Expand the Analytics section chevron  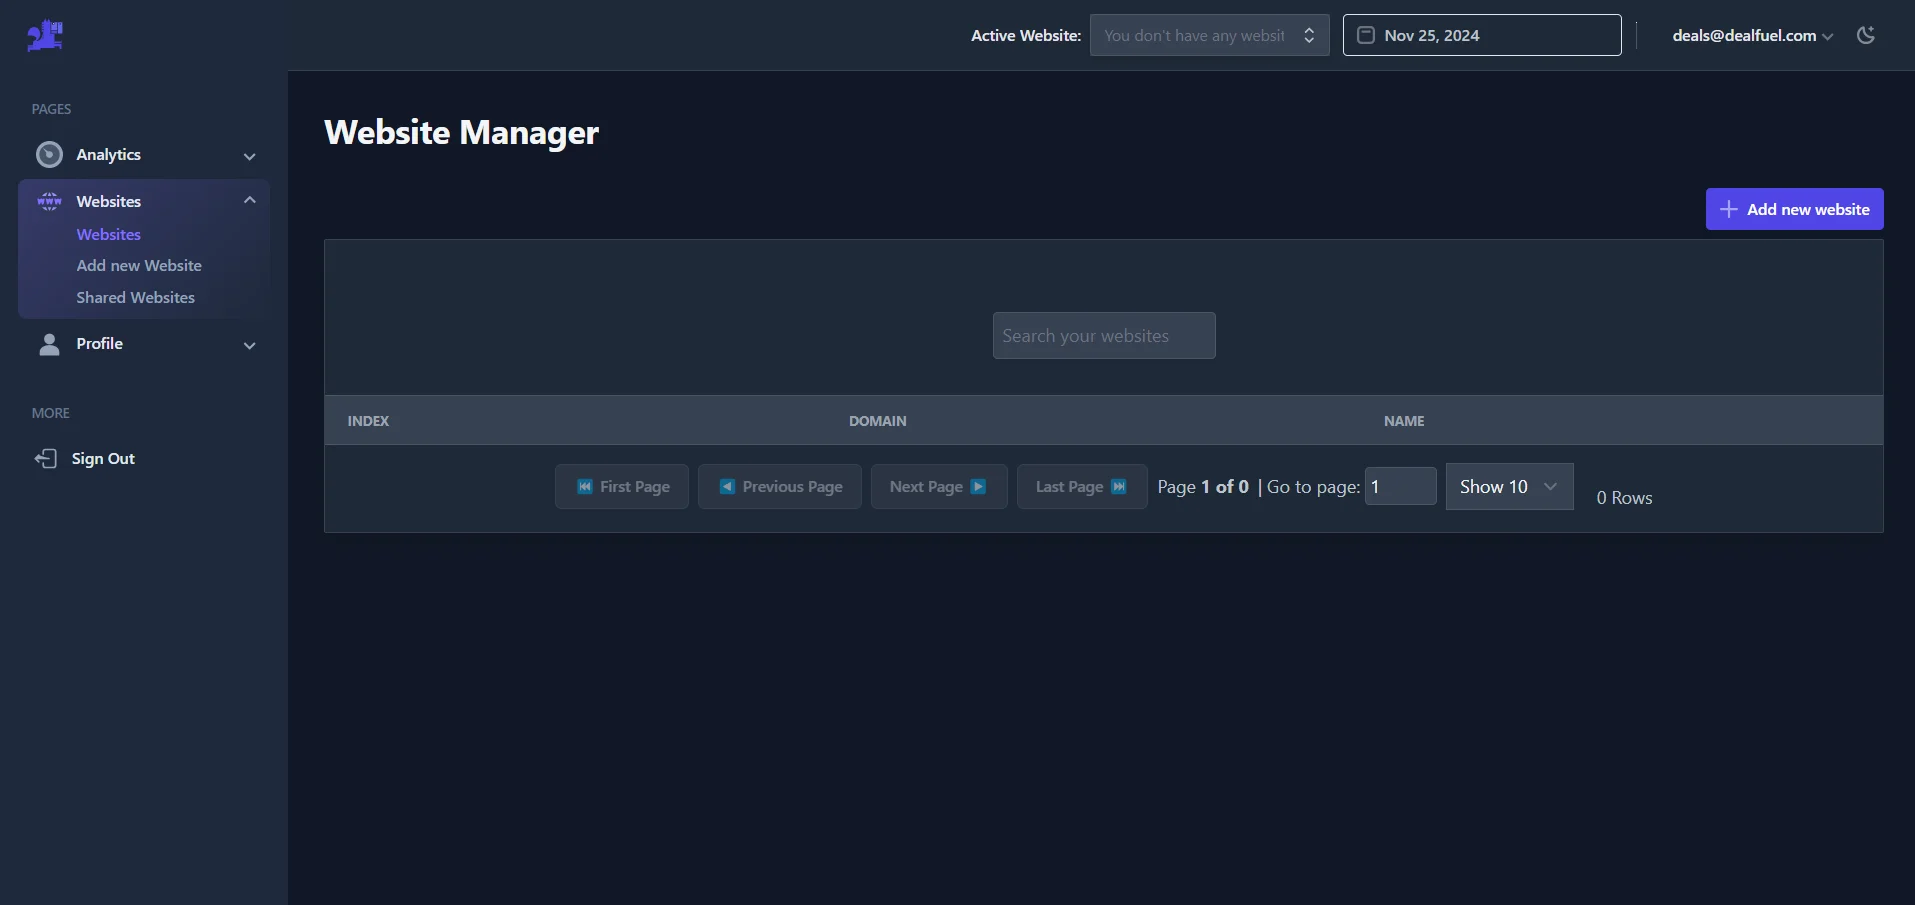tap(249, 156)
